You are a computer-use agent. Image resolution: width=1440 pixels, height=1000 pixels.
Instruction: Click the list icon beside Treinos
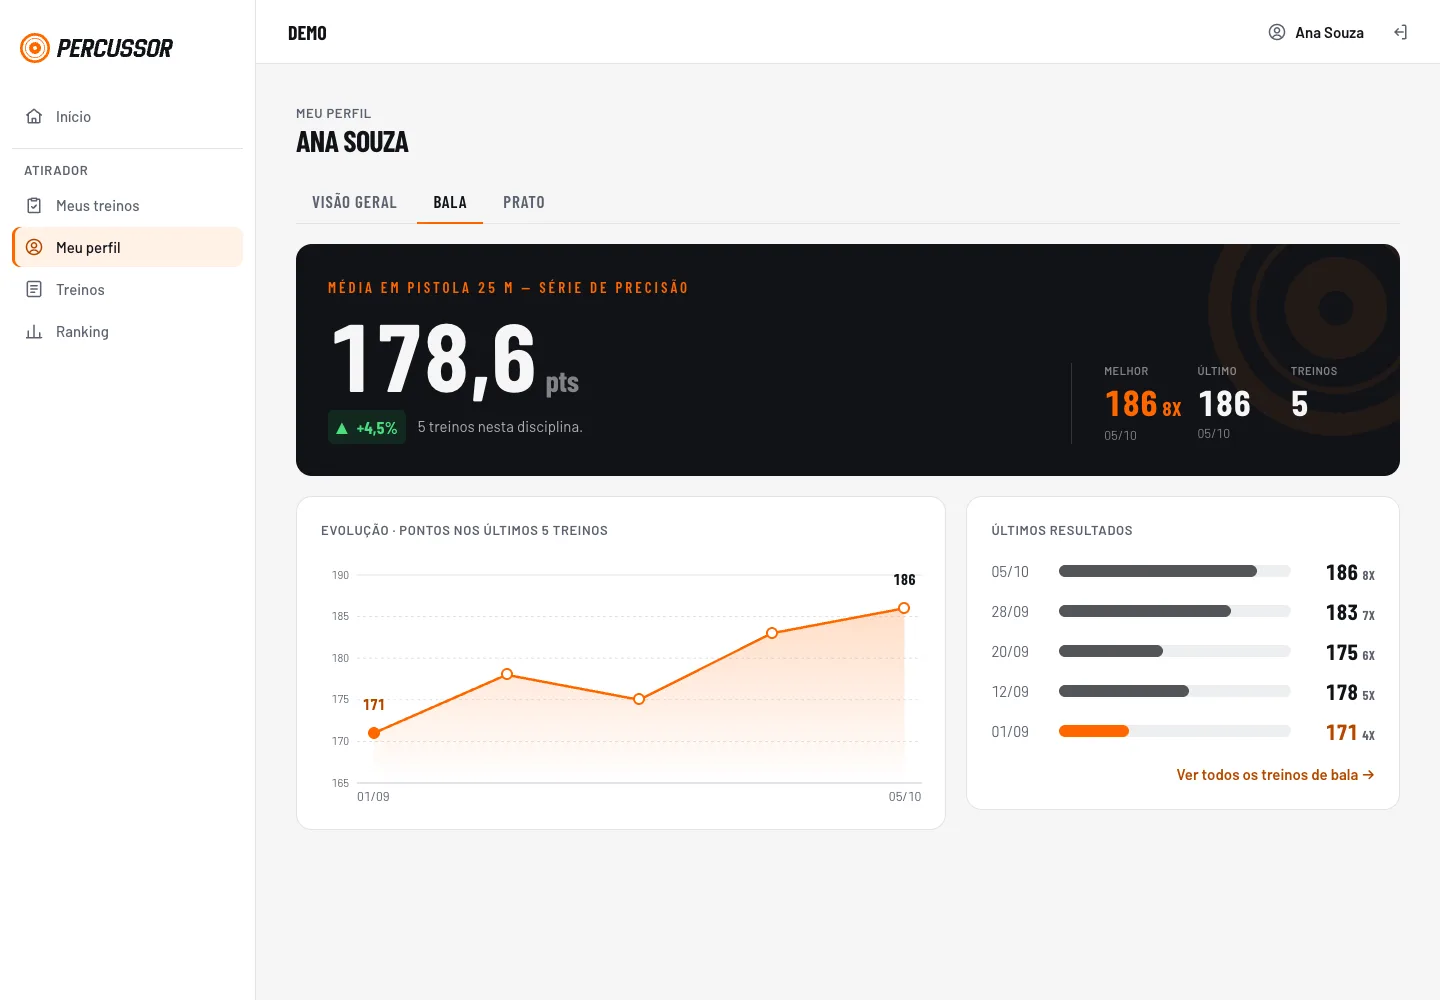(34, 290)
